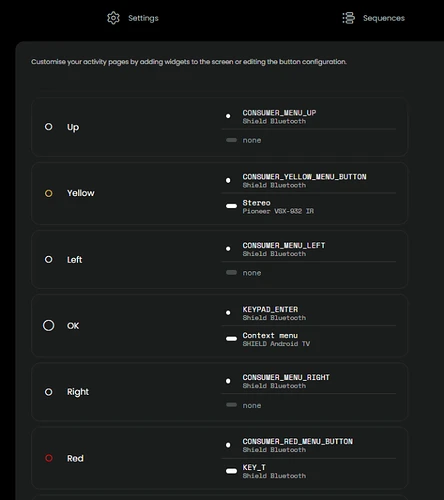Open Context menu SHIELD Android TV assignment
Screen dimensions: 444x500
(309, 339)
